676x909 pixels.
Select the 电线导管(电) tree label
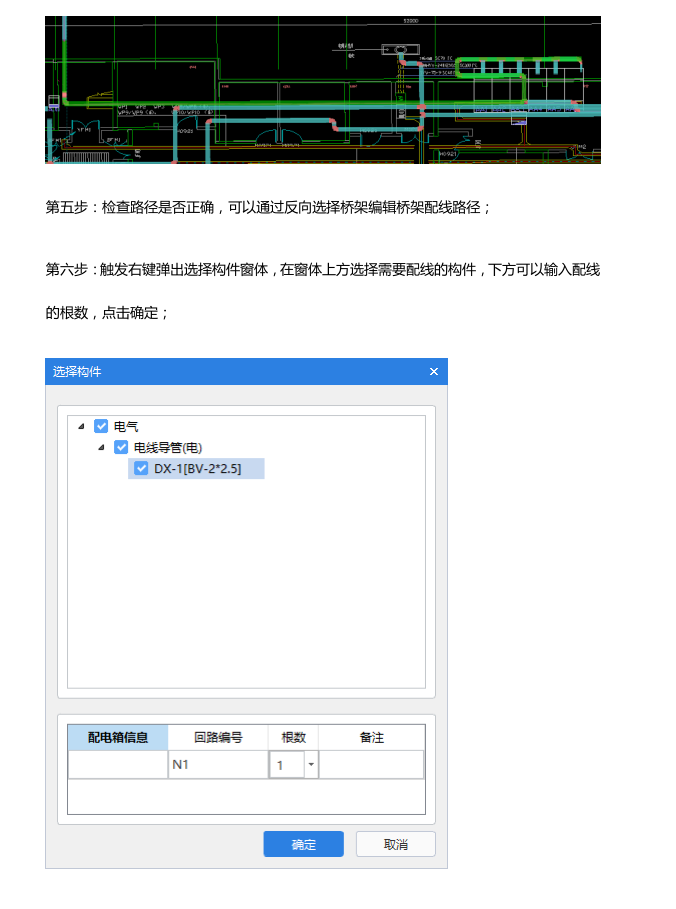click(x=168, y=448)
